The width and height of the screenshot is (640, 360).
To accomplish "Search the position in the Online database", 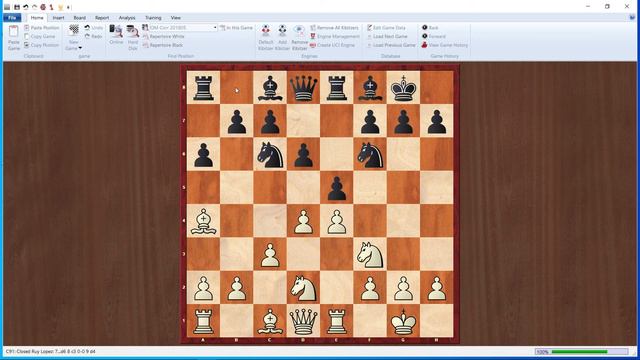I will tap(116, 35).
